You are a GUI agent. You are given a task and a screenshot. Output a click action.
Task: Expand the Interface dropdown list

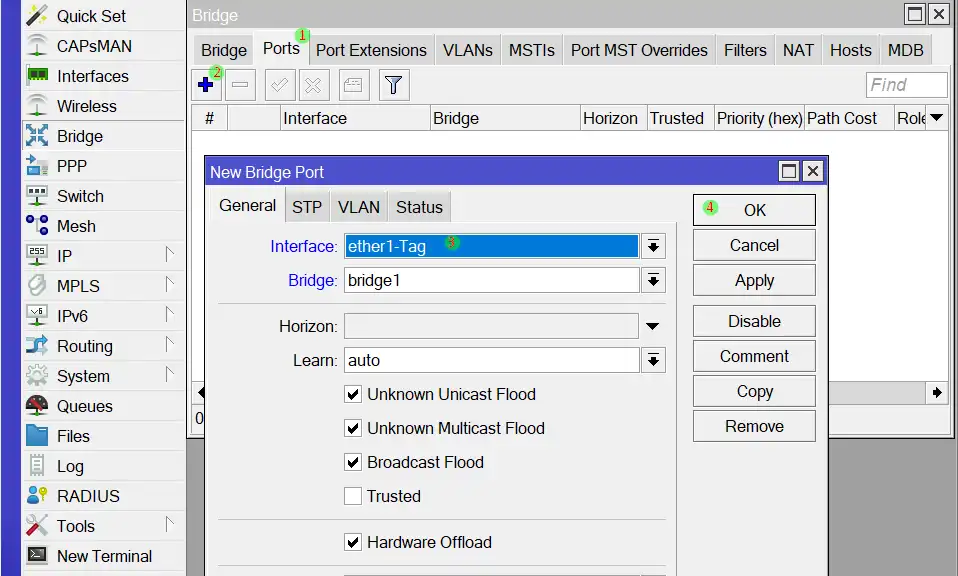pyautogui.click(x=653, y=246)
